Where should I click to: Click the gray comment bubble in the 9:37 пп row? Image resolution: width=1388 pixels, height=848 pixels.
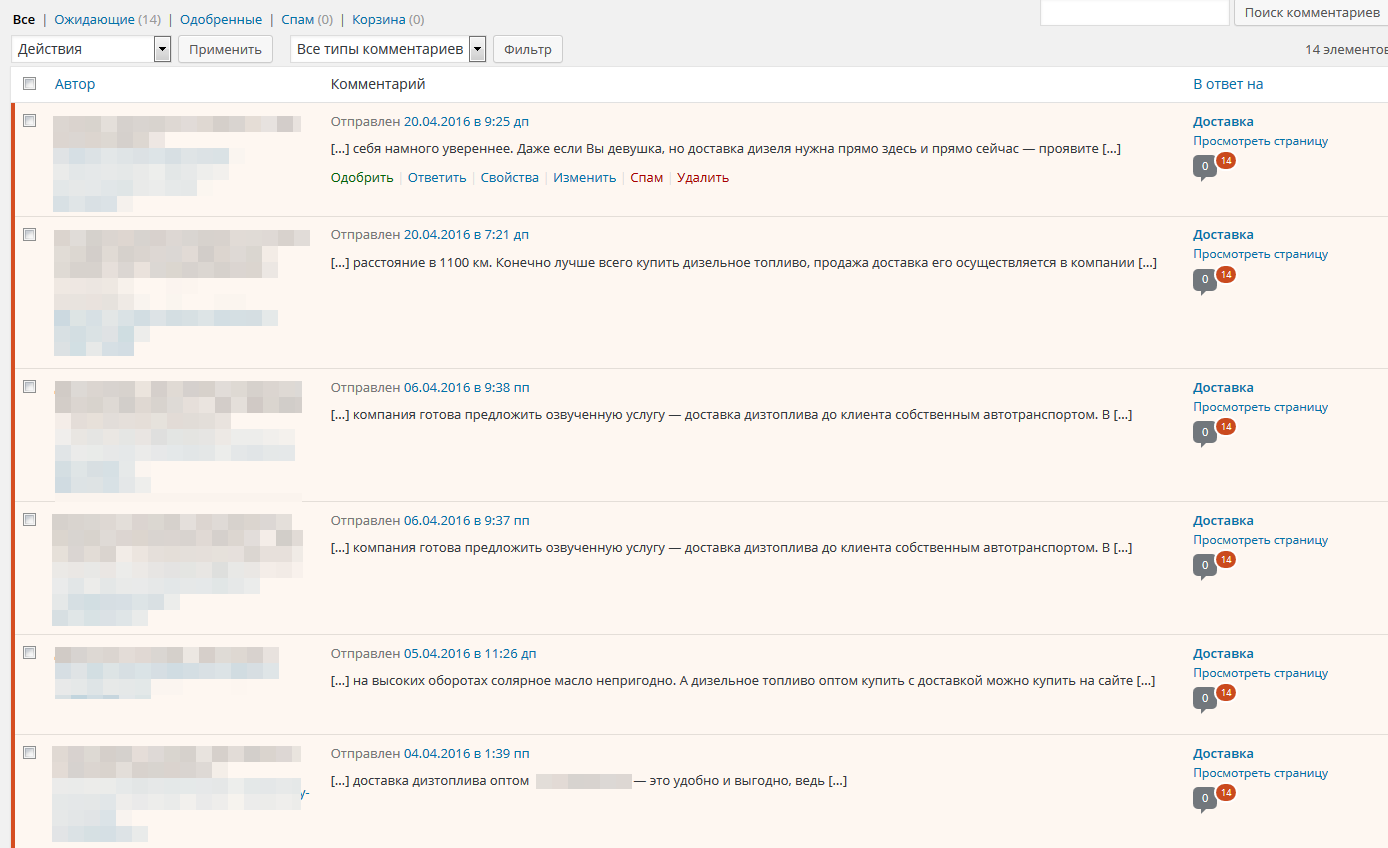(1204, 565)
